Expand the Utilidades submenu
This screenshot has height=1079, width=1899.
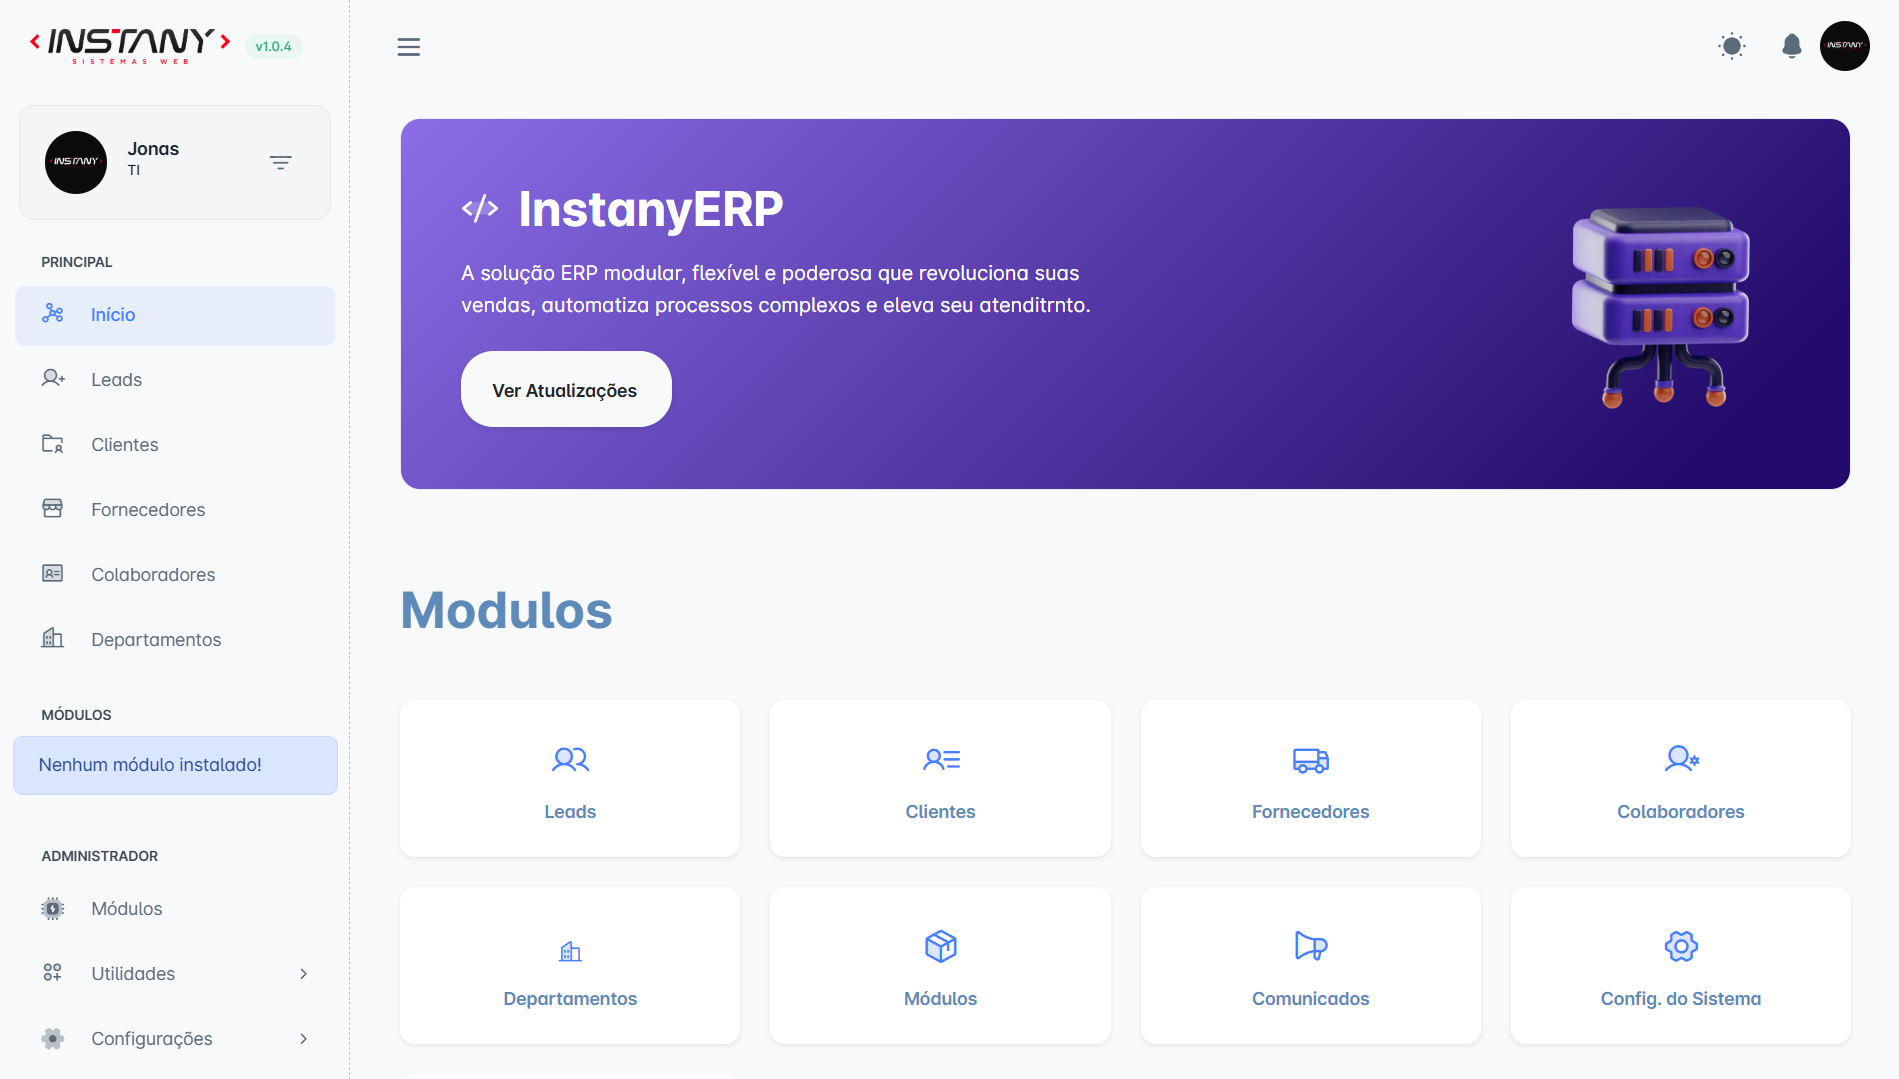point(303,974)
